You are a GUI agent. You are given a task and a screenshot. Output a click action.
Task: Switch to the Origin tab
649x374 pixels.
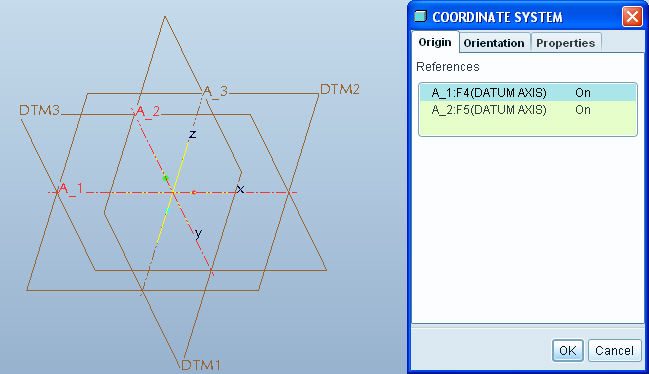tap(435, 42)
